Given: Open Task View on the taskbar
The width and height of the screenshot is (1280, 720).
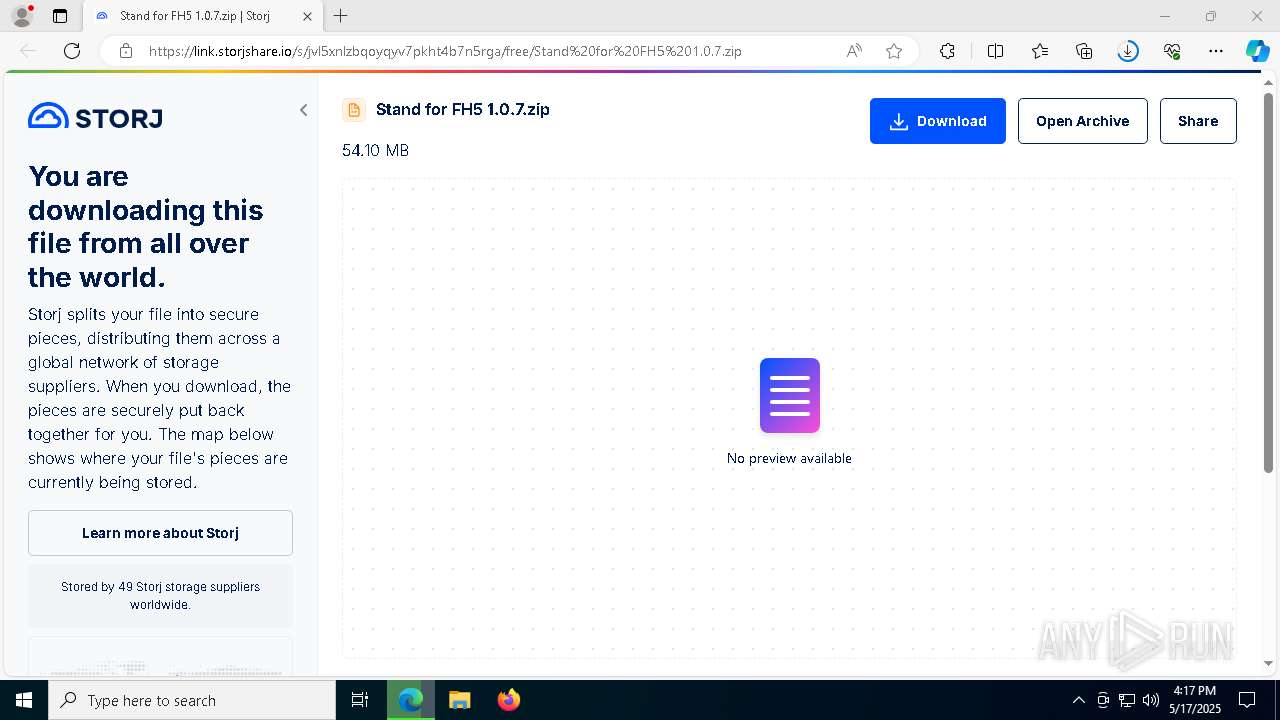Looking at the screenshot, I should (x=361, y=700).
